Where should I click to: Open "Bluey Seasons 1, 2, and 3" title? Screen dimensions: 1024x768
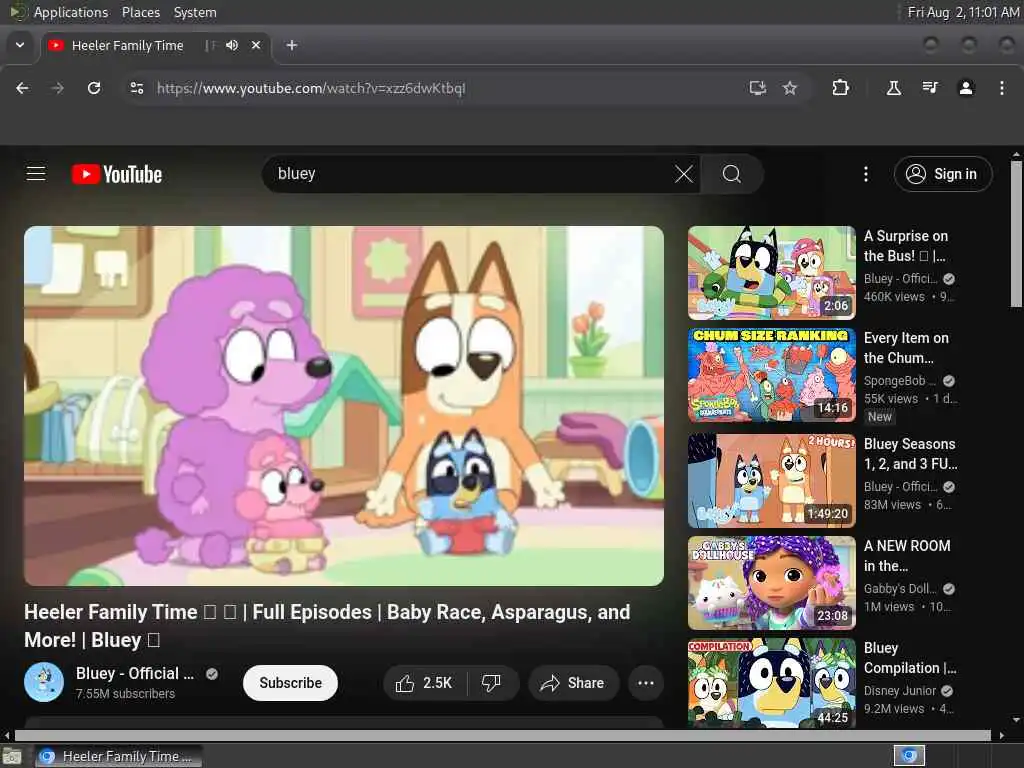point(910,454)
